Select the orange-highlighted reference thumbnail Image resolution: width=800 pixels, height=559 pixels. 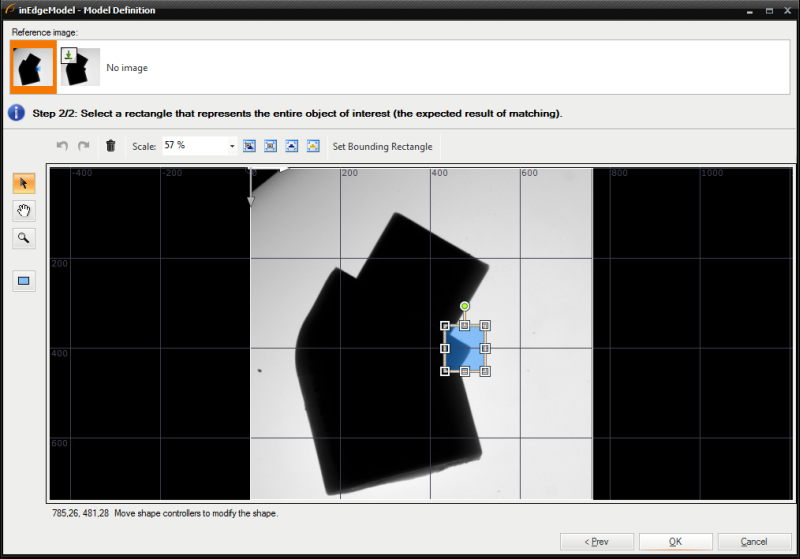coord(32,67)
